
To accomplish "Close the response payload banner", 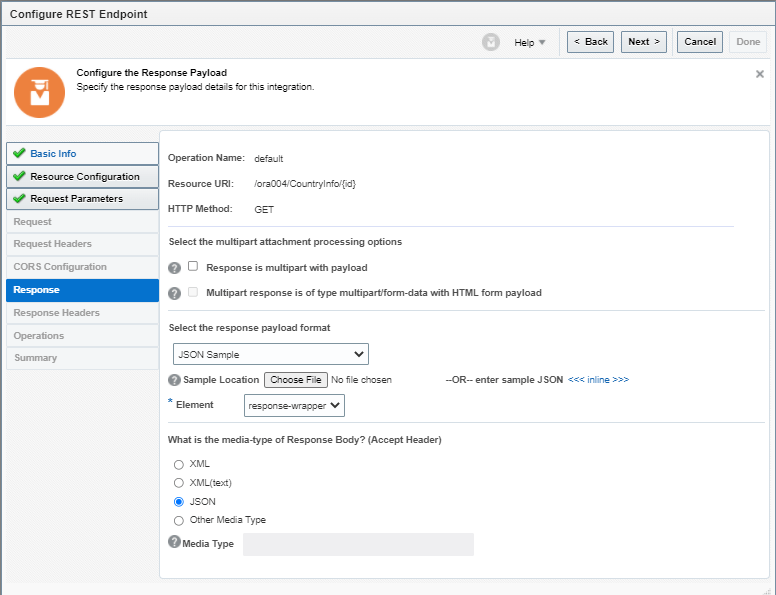I will 759,74.
